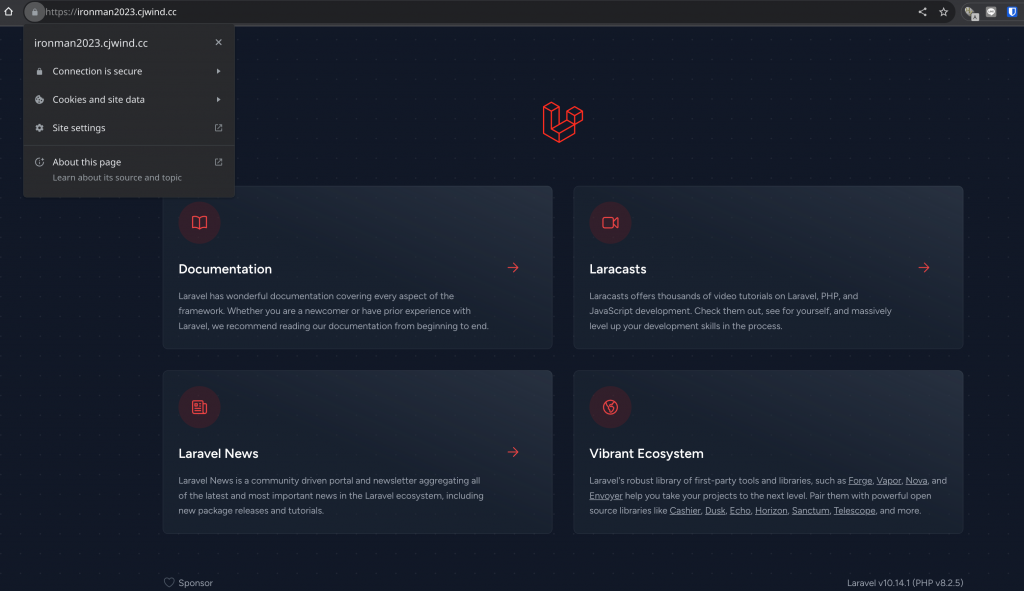Viewport: 1024px width, 591px height.
Task: Bookmark this page with the star icon
Action: pos(943,12)
